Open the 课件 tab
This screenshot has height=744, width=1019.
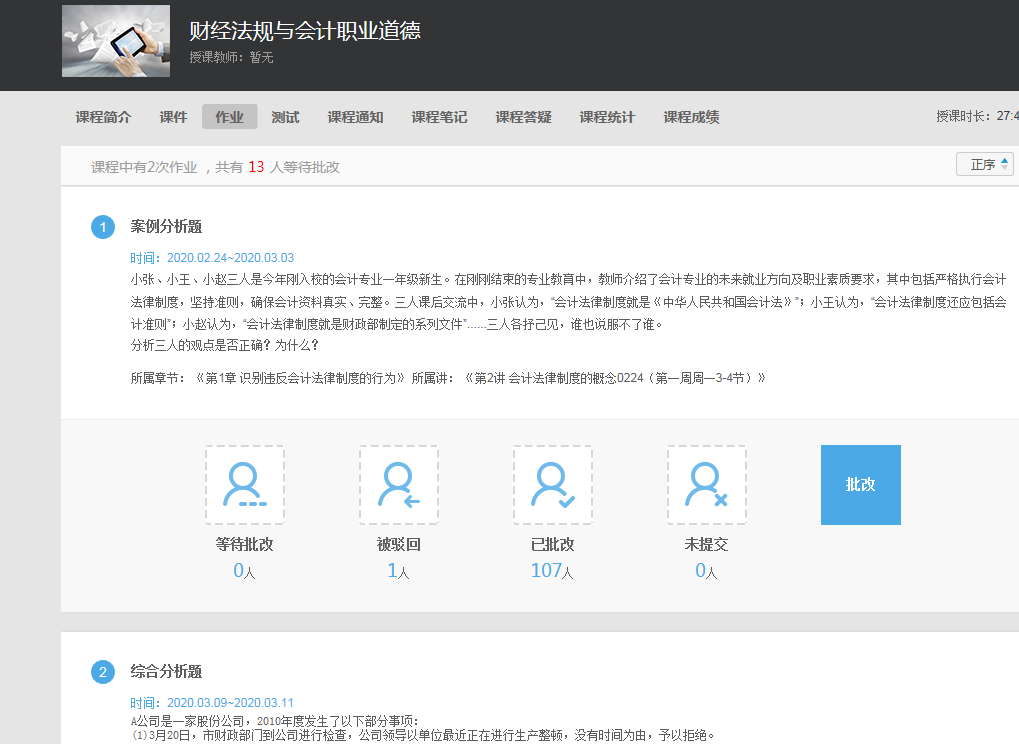pyautogui.click(x=173, y=117)
